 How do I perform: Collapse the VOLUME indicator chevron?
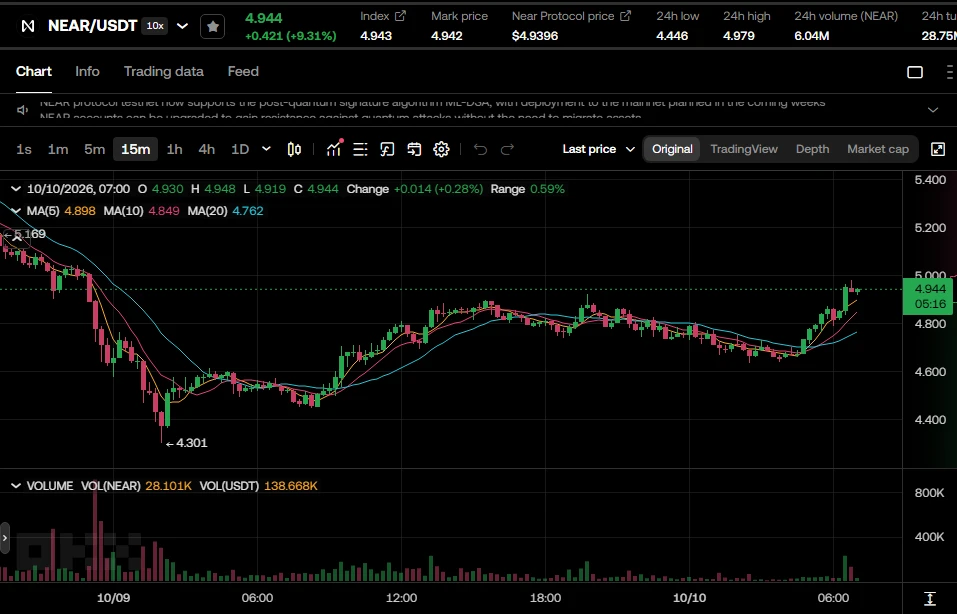pos(16,486)
